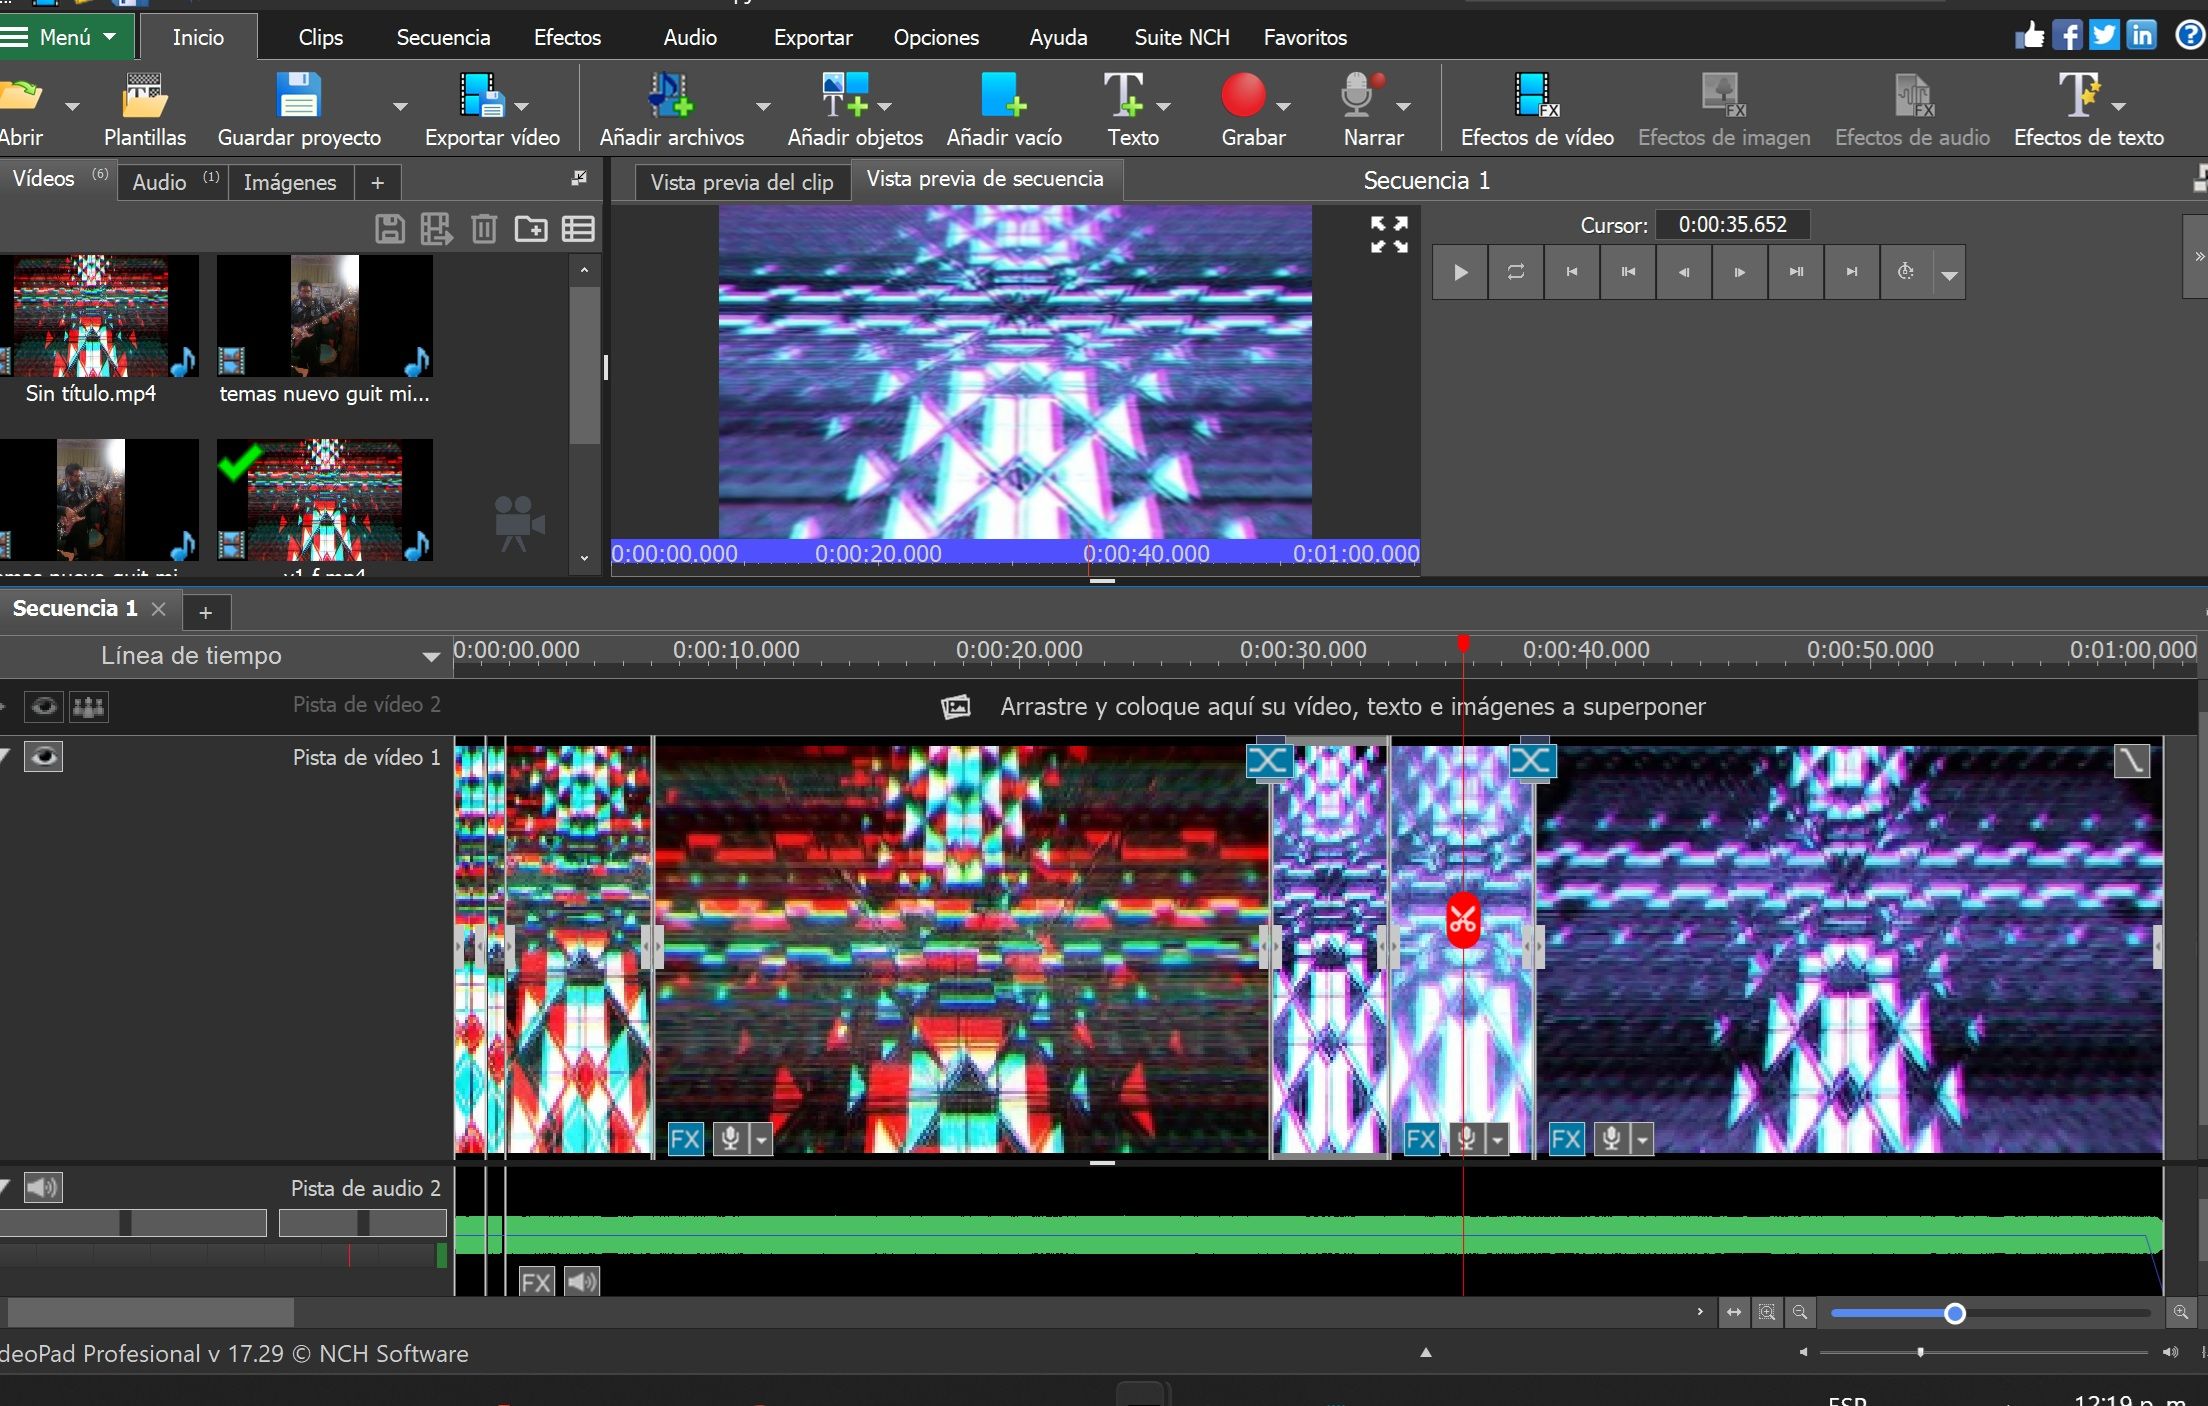2208x1406 pixels.
Task: Toggle visibility eye for Pista de vídeo 1
Action: [43, 757]
